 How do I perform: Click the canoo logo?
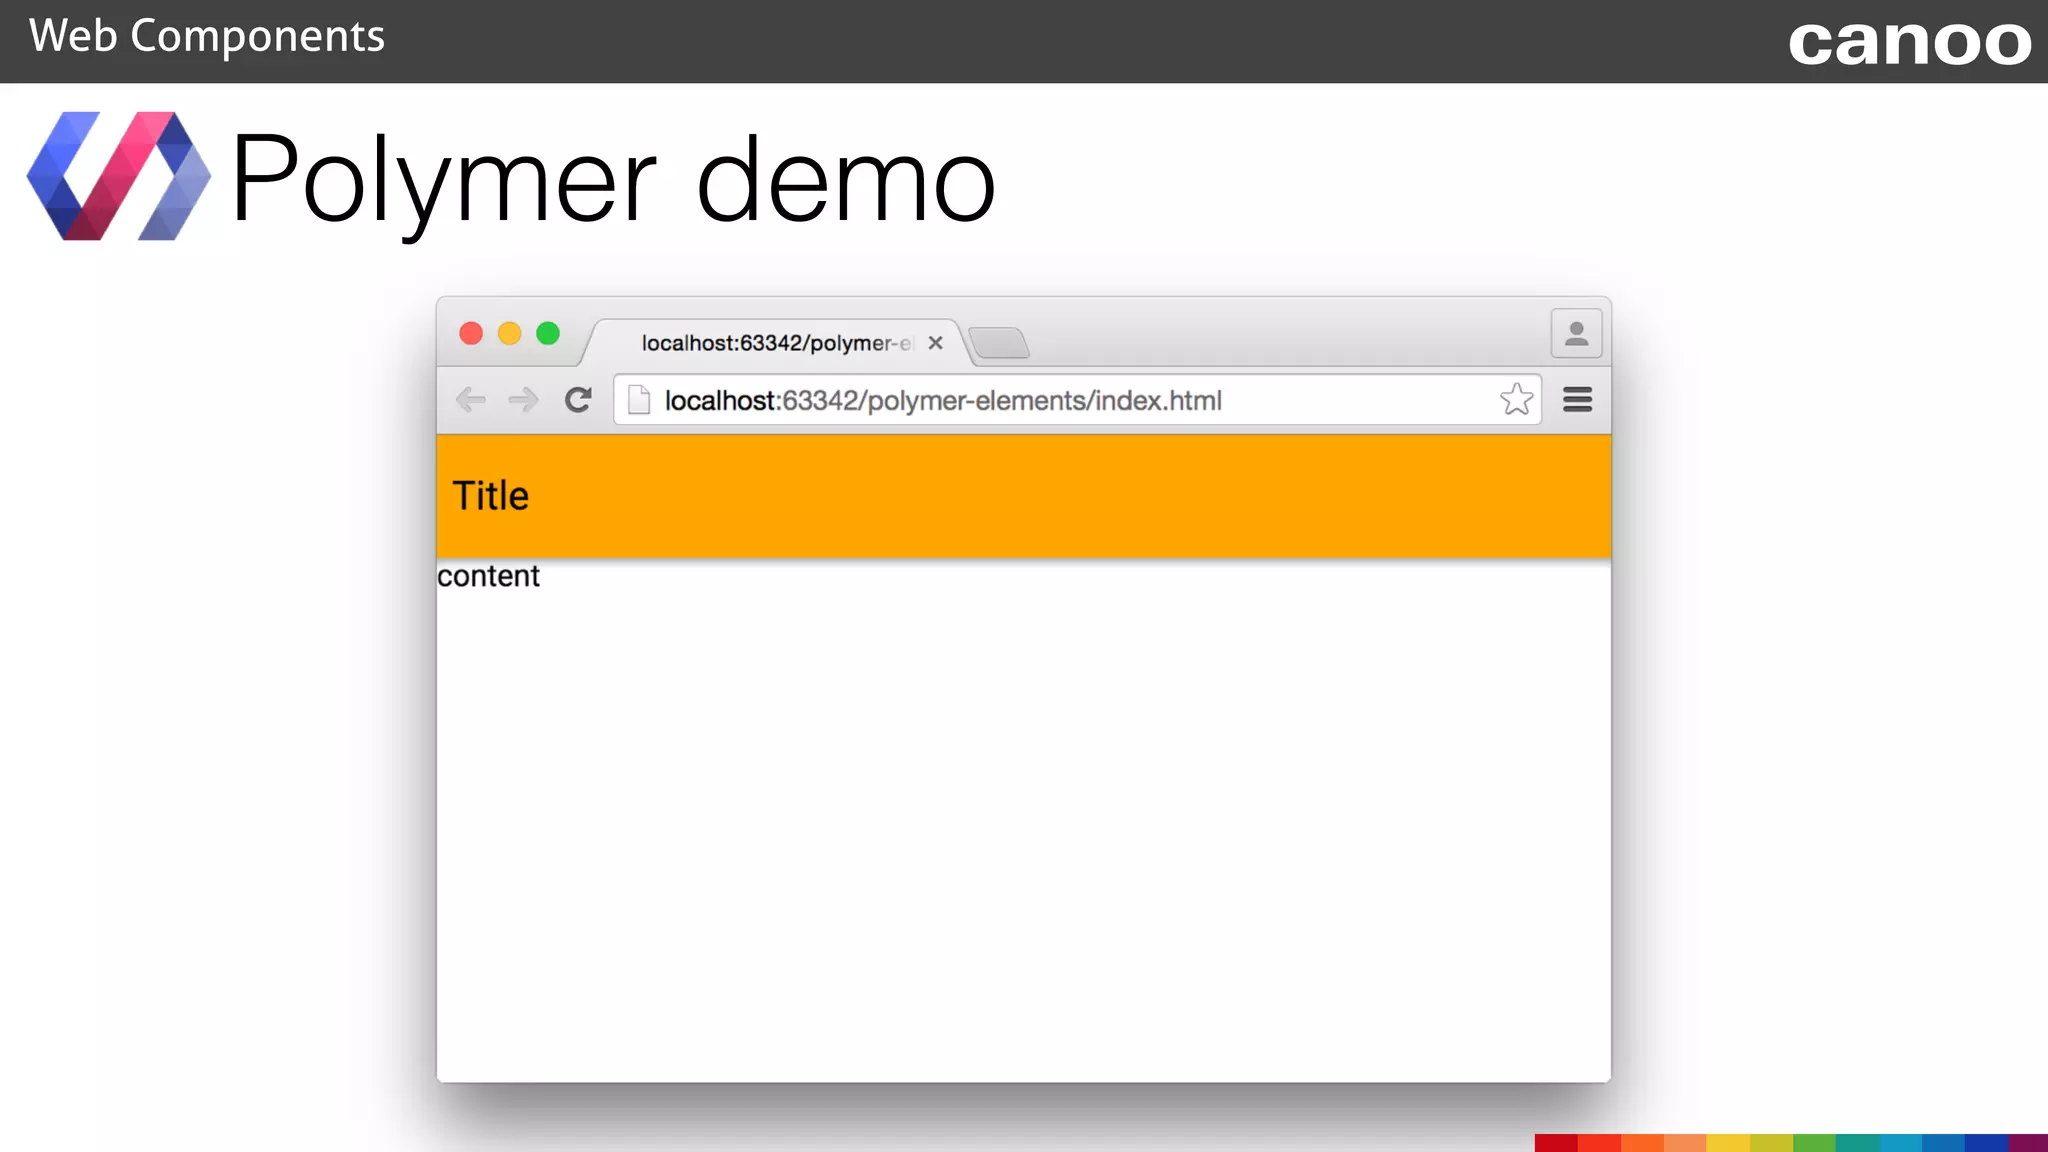click(x=1910, y=43)
